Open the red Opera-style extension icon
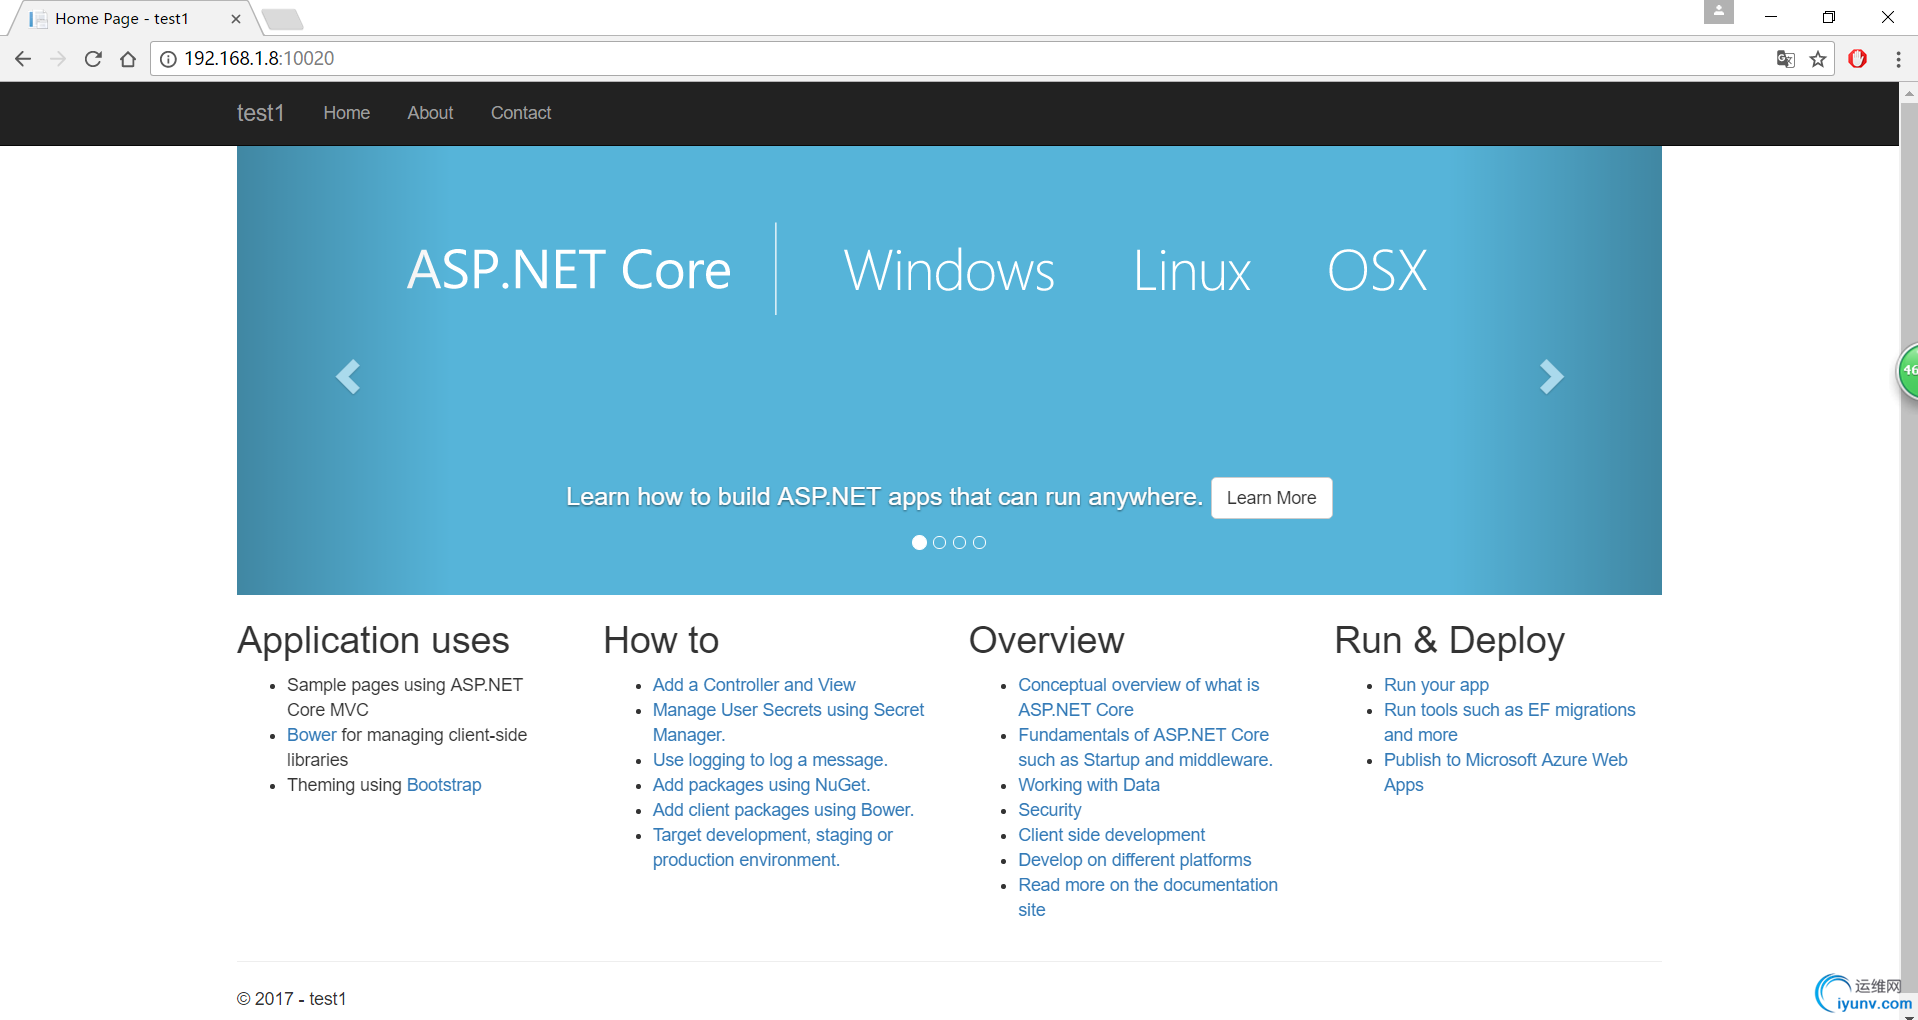 tap(1858, 59)
